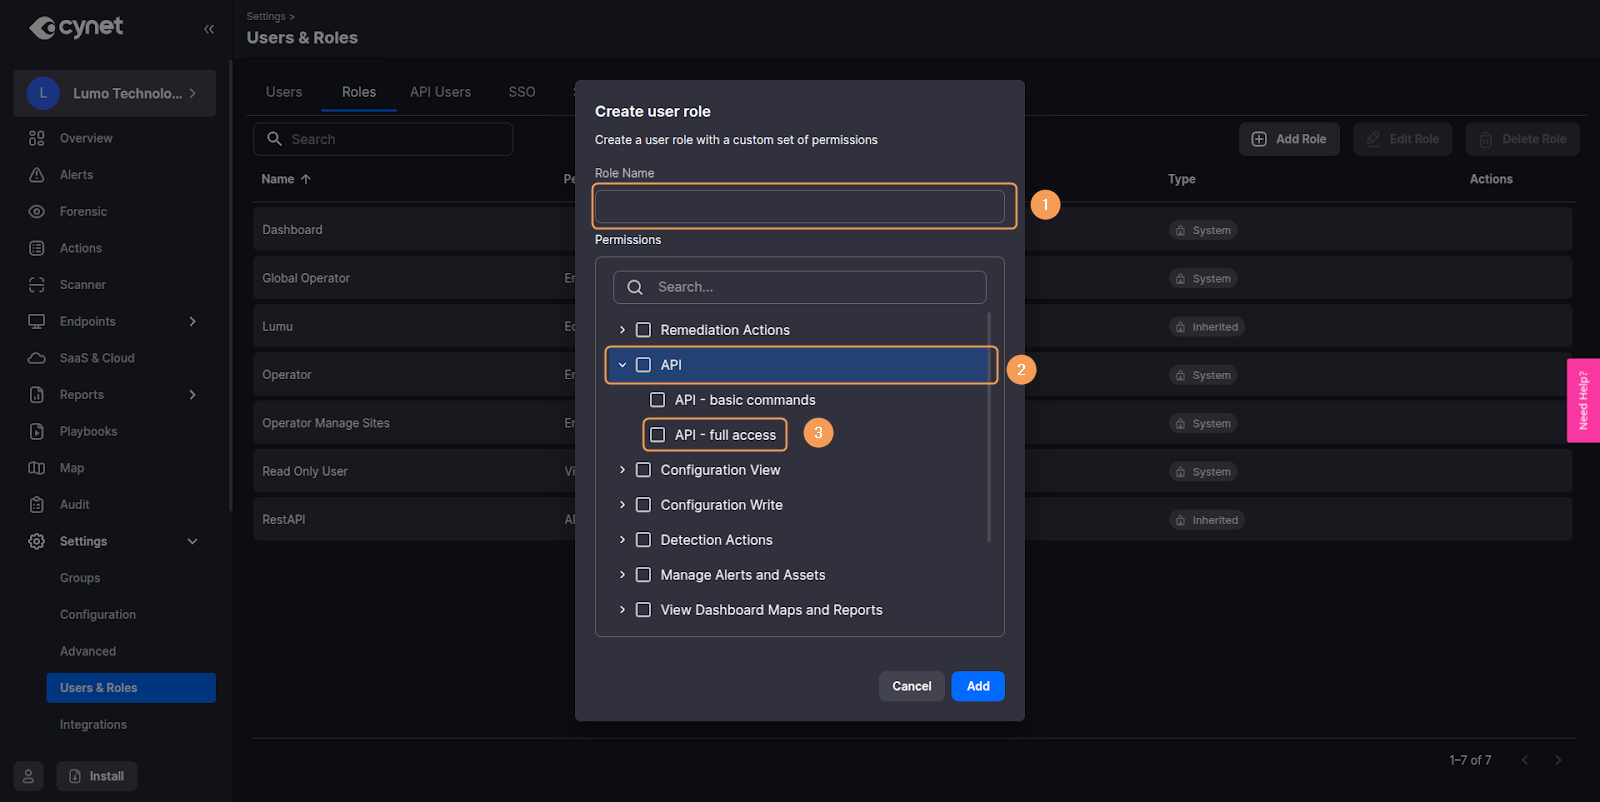Switch to the API Users tab
1600x802 pixels.
(x=440, y=92)
